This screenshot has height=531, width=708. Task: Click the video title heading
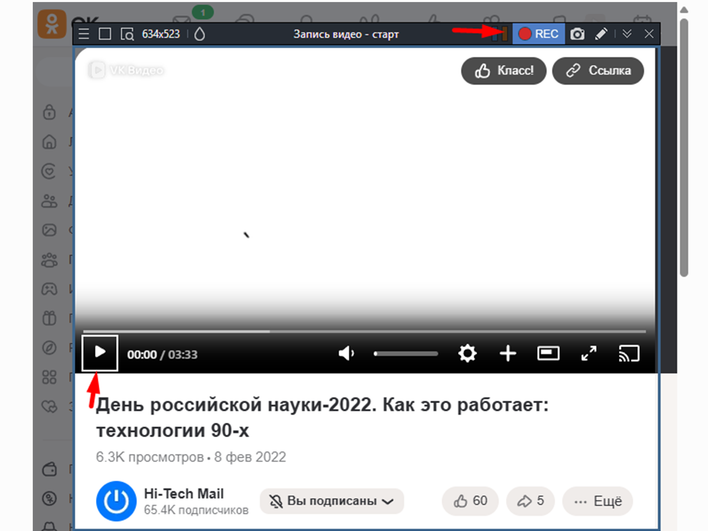point(322,417)
